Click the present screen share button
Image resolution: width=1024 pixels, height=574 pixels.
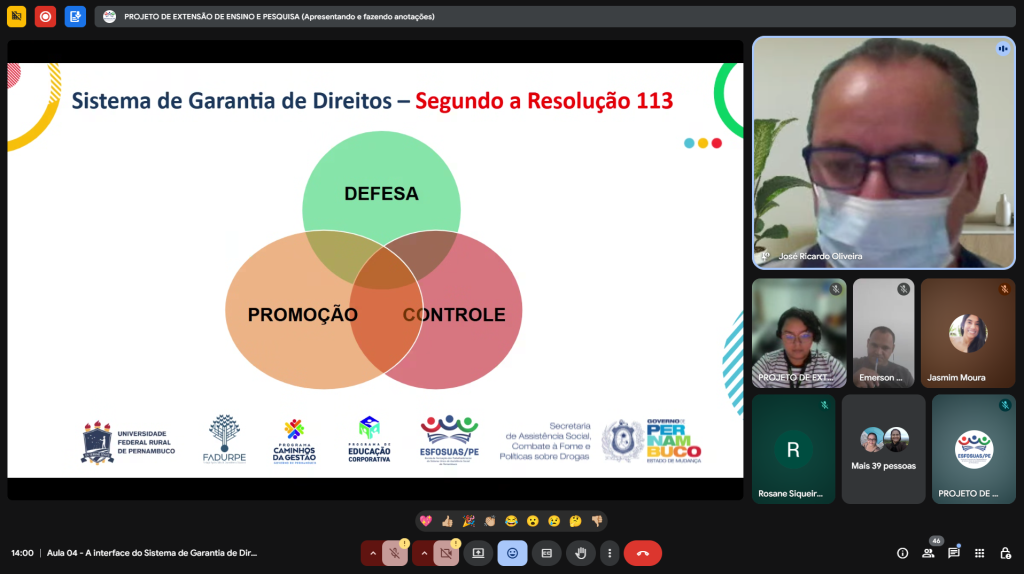pyautogui.click(x=478, y=553)
